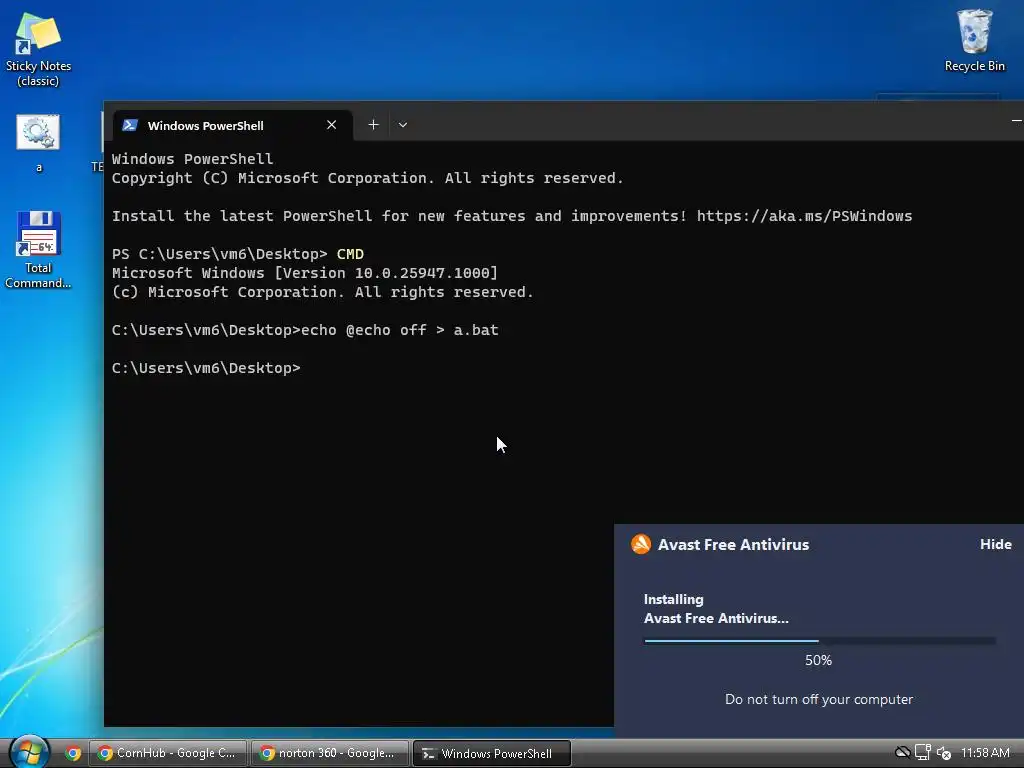Click the muted volume tray icon

pyautogui.click(x=944, y=754)
